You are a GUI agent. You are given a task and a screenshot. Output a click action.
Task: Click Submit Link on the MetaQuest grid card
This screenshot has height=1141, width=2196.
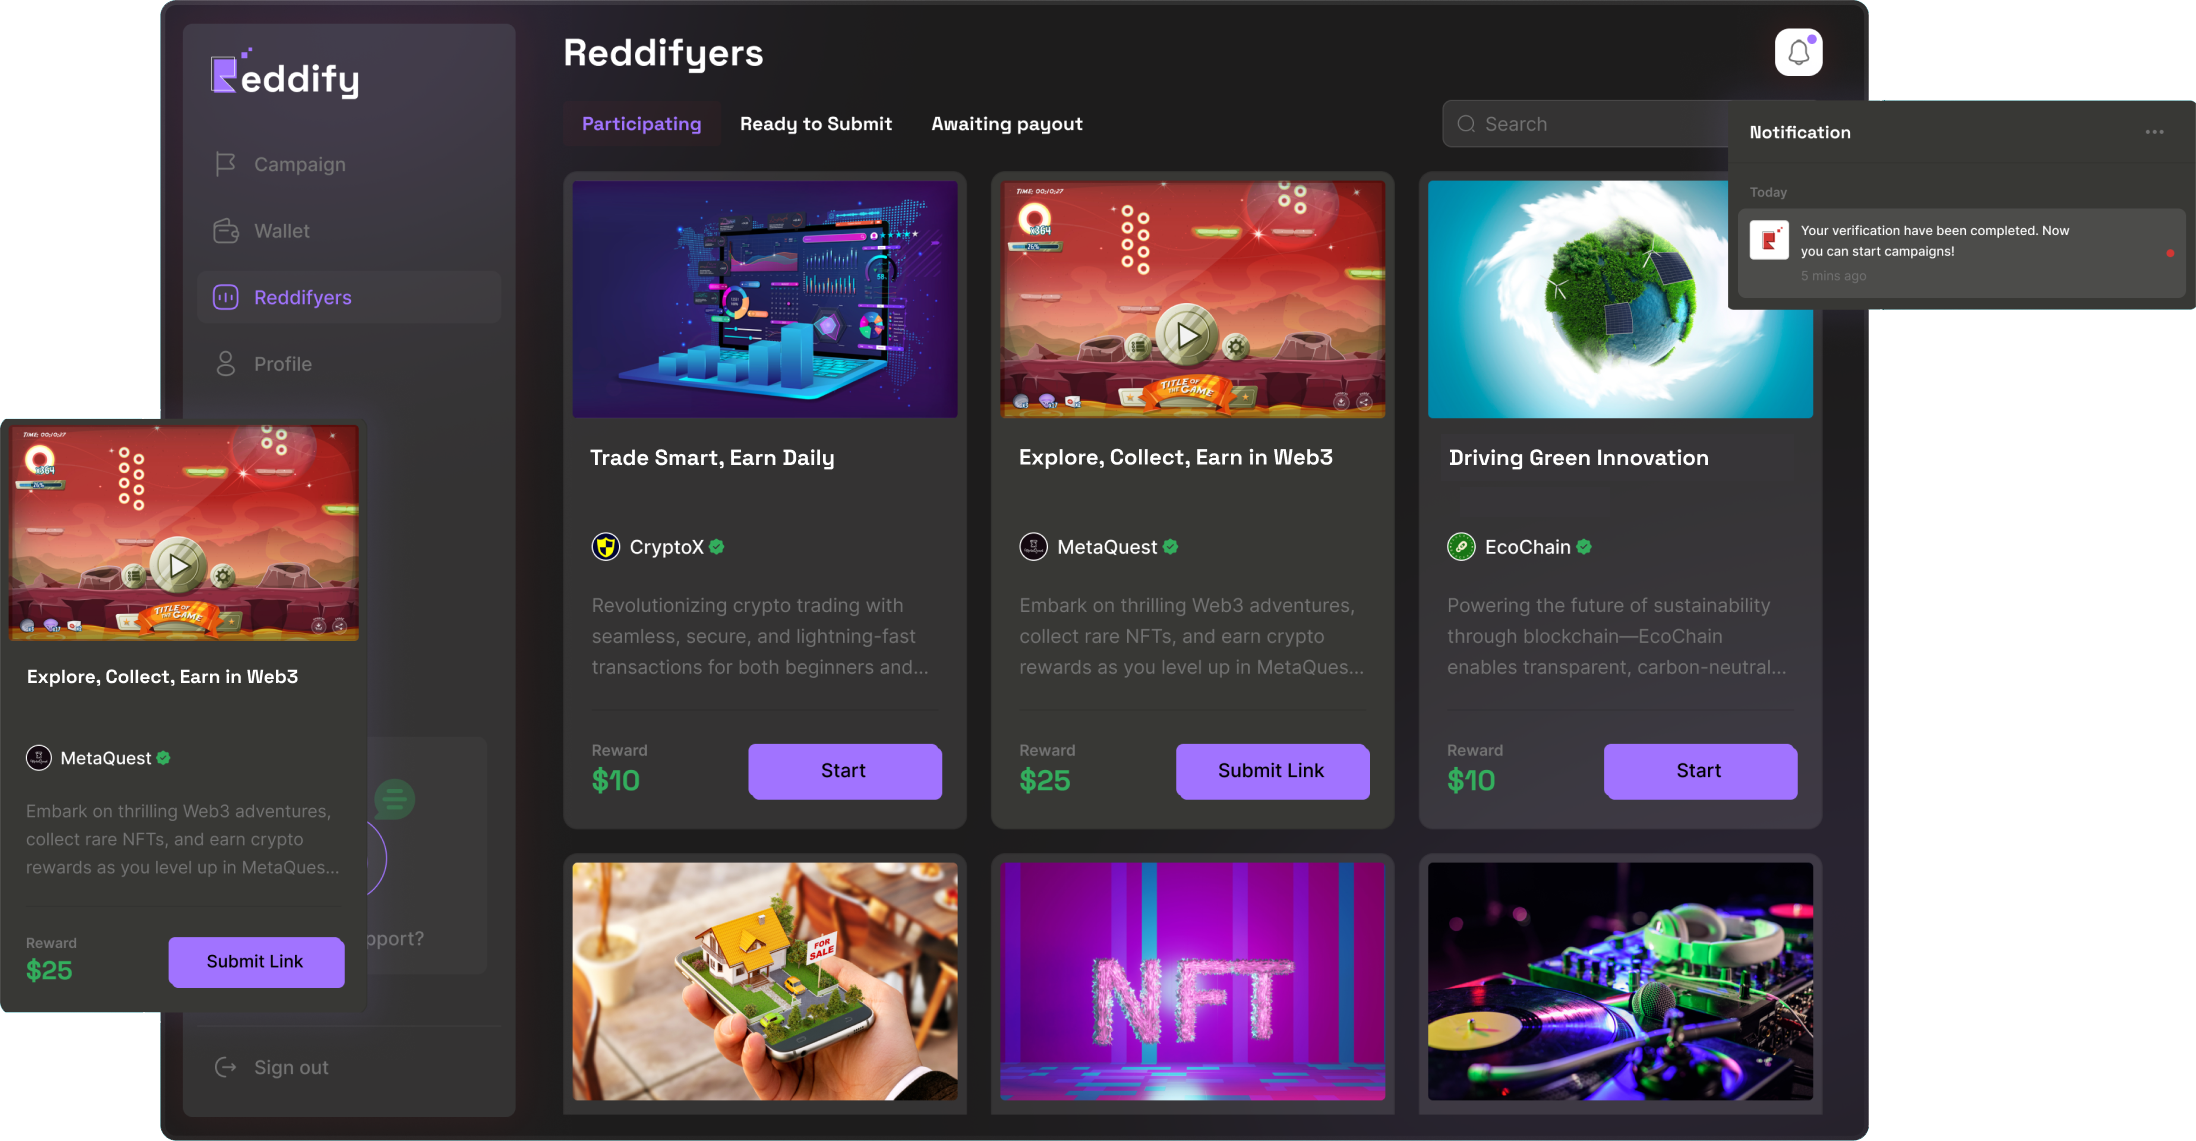[x=1273, y=771]
